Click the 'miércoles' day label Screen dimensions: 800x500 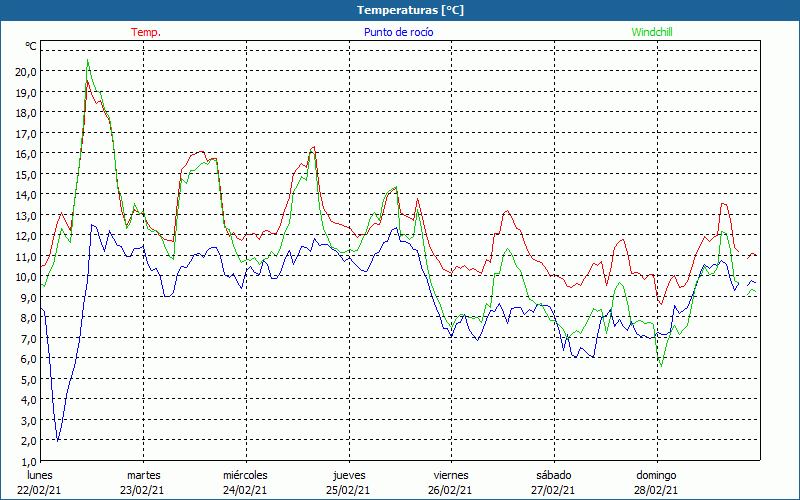pos(245,475)
